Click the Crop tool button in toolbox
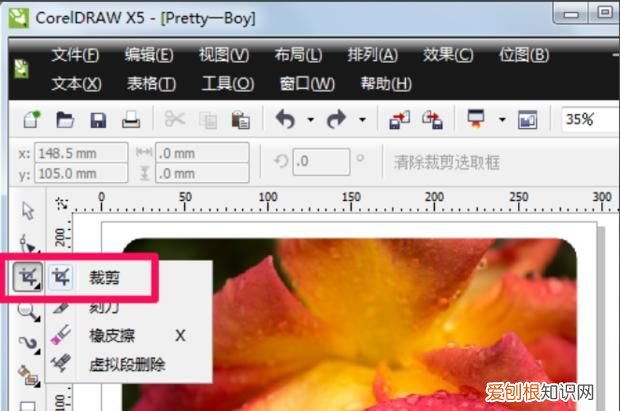Viewport: 620px width, 411px height. [x=28, y=277]
